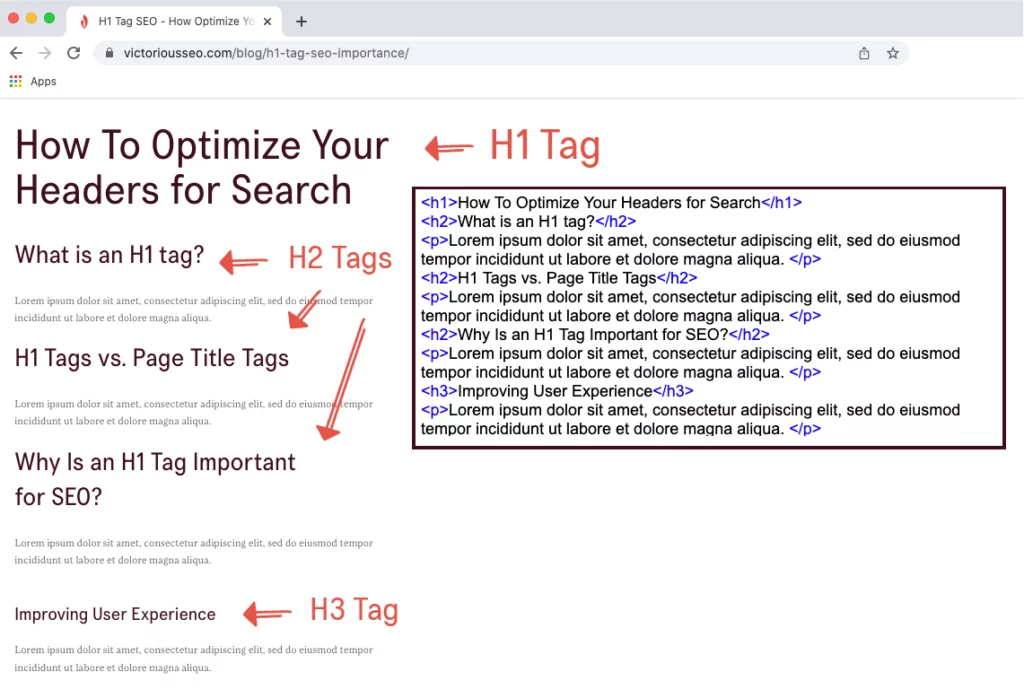Click the 'What is an H1 tag?' heading
The height and width of the screenshot is (698, 1024).
point(110,255)
